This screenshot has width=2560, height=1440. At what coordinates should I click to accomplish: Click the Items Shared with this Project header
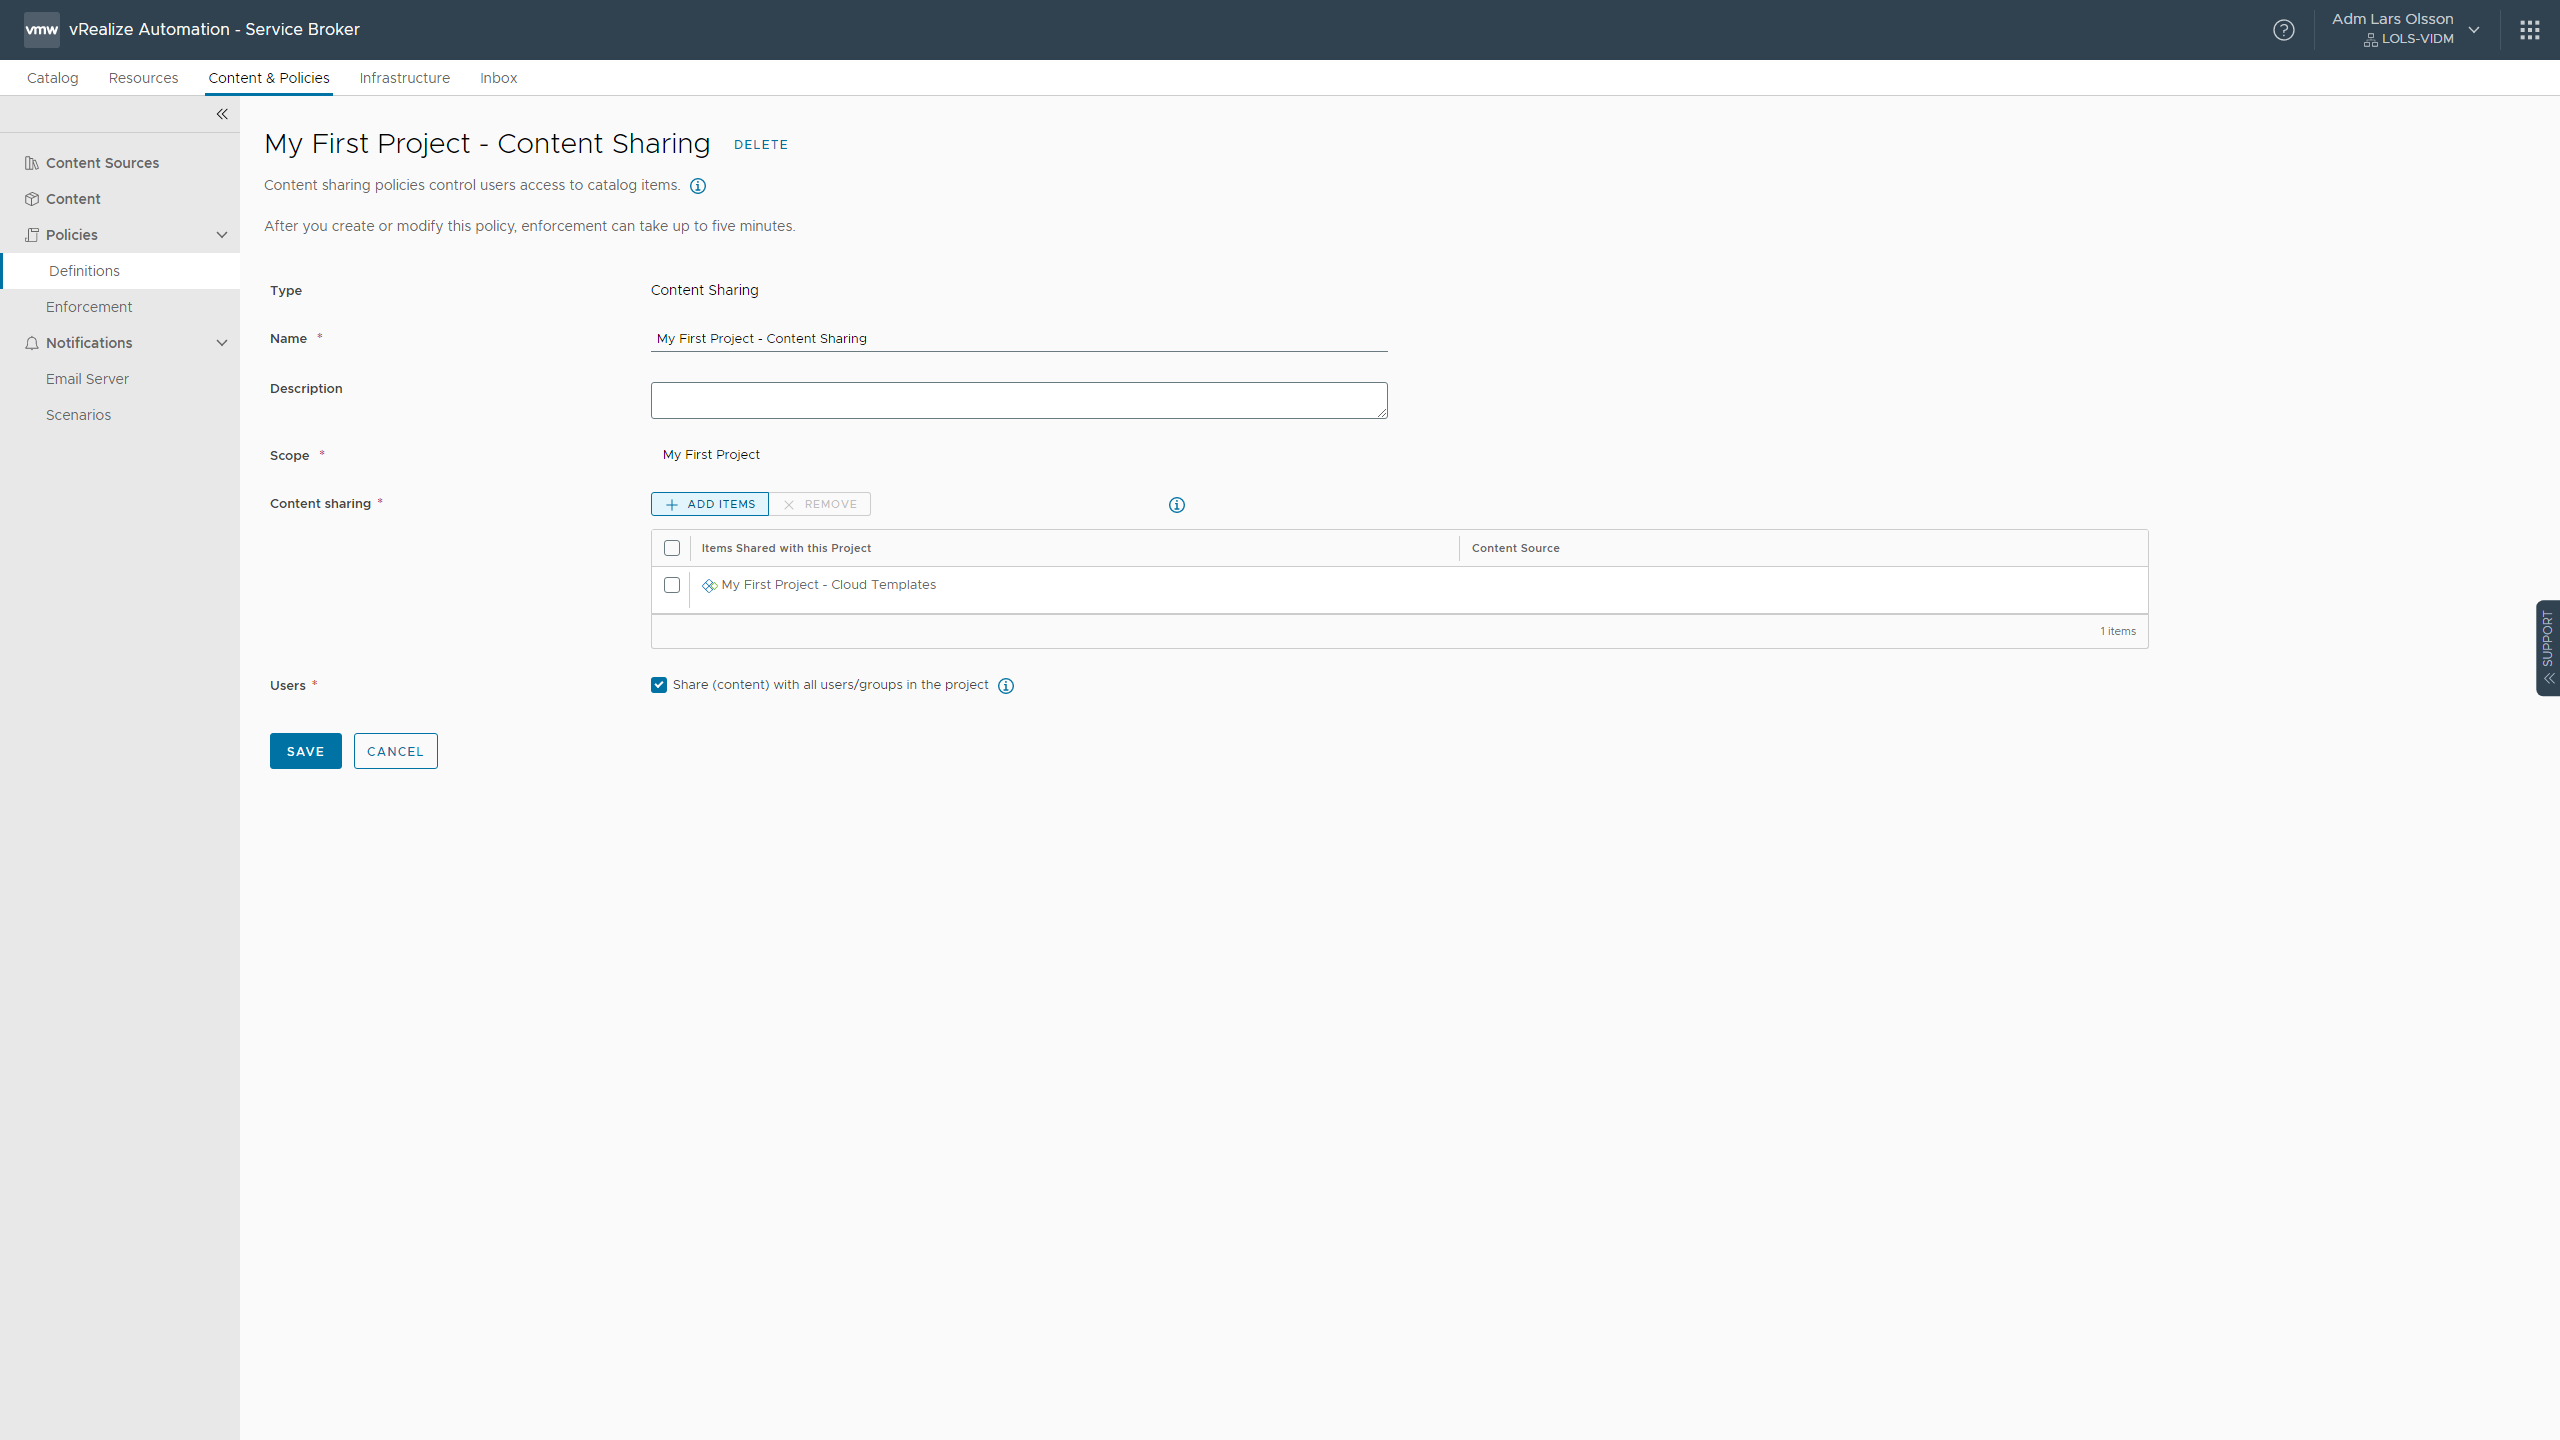point(786,548)
